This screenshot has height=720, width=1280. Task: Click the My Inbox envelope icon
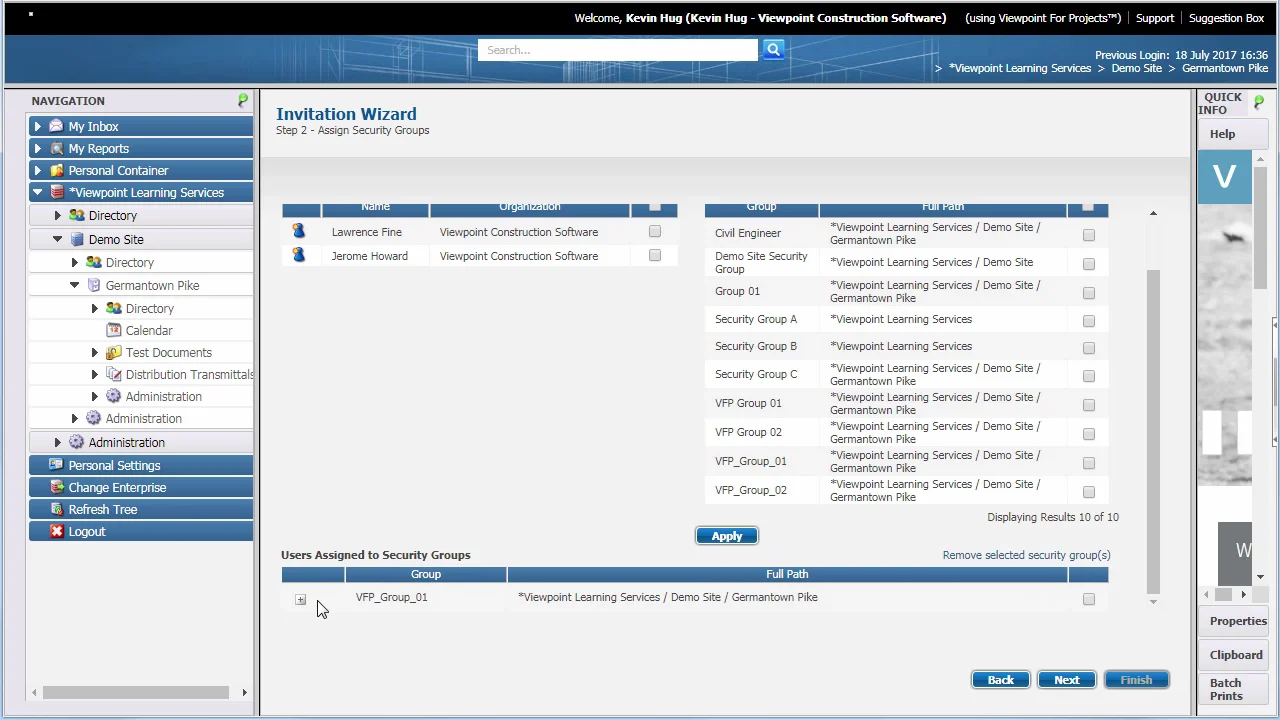click(x=57, y=126)
